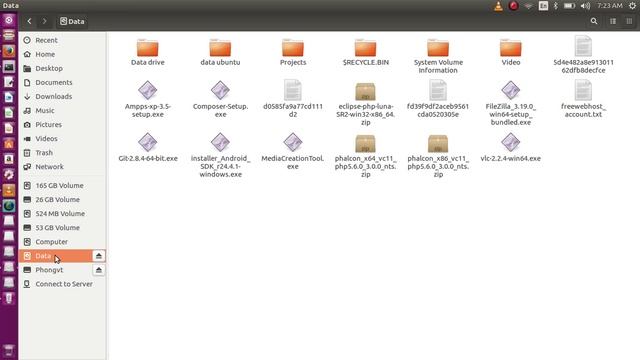Select Git-2.8.4-64-bit.exe file
Viewport: 640px width, 360px height.
click(x=148, y=147)
